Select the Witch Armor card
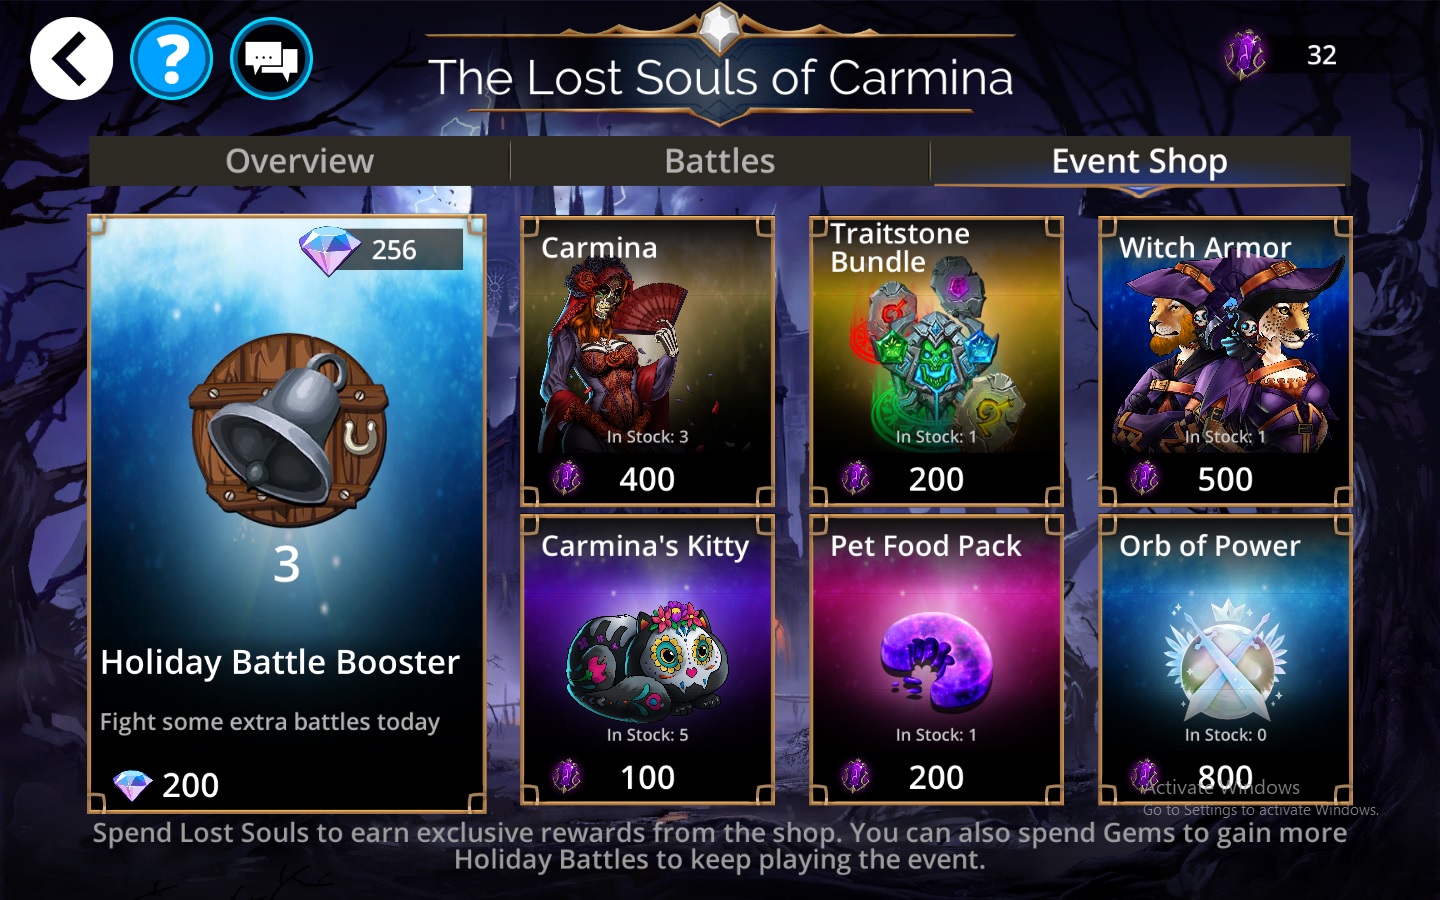Screen dimensions: 1440x900 (x=1225, y=362)
